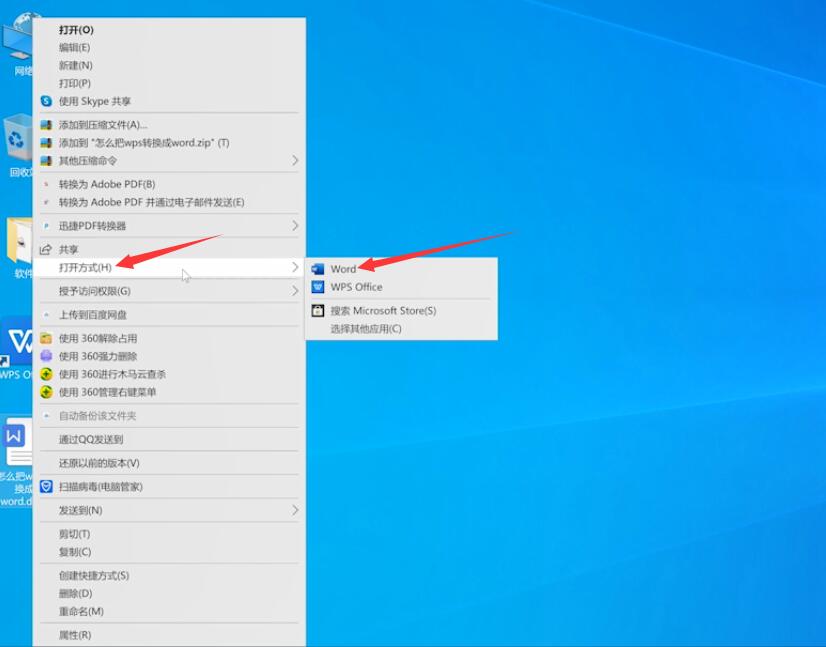Select 添加到 "怎么把wps转换成word.zip" entry
Image resolution: width=826 pixels, height=647 pixels.
[169, 143]
